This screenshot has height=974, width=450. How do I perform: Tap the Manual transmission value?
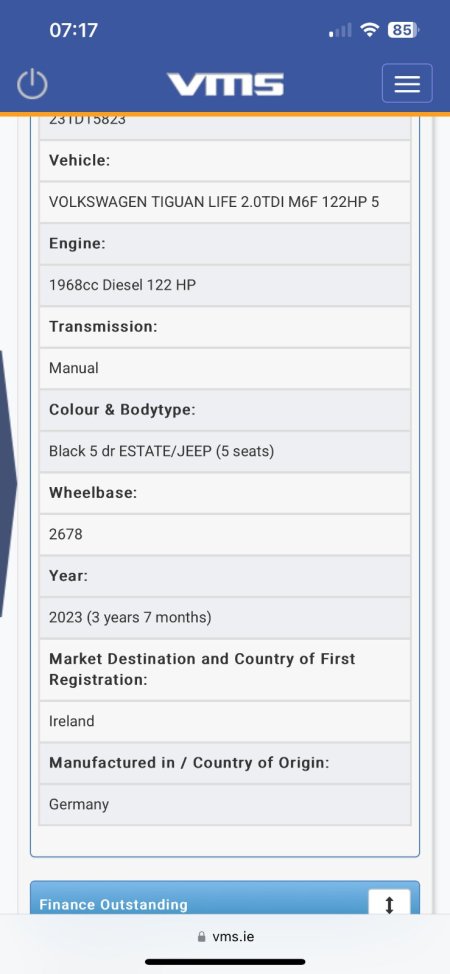74,368
